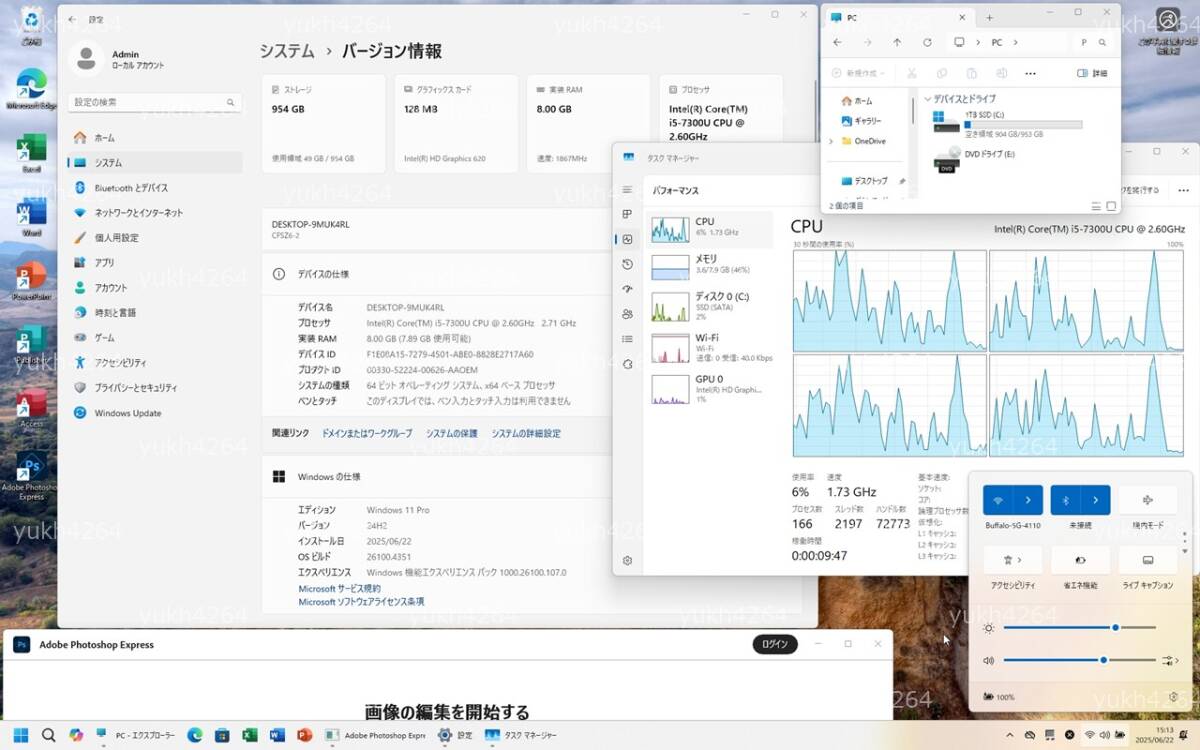Toggle Wi-Fi in quick settings
This screenshot has height=750, width=1200.
pyautogui.click(x=998, y=500)
